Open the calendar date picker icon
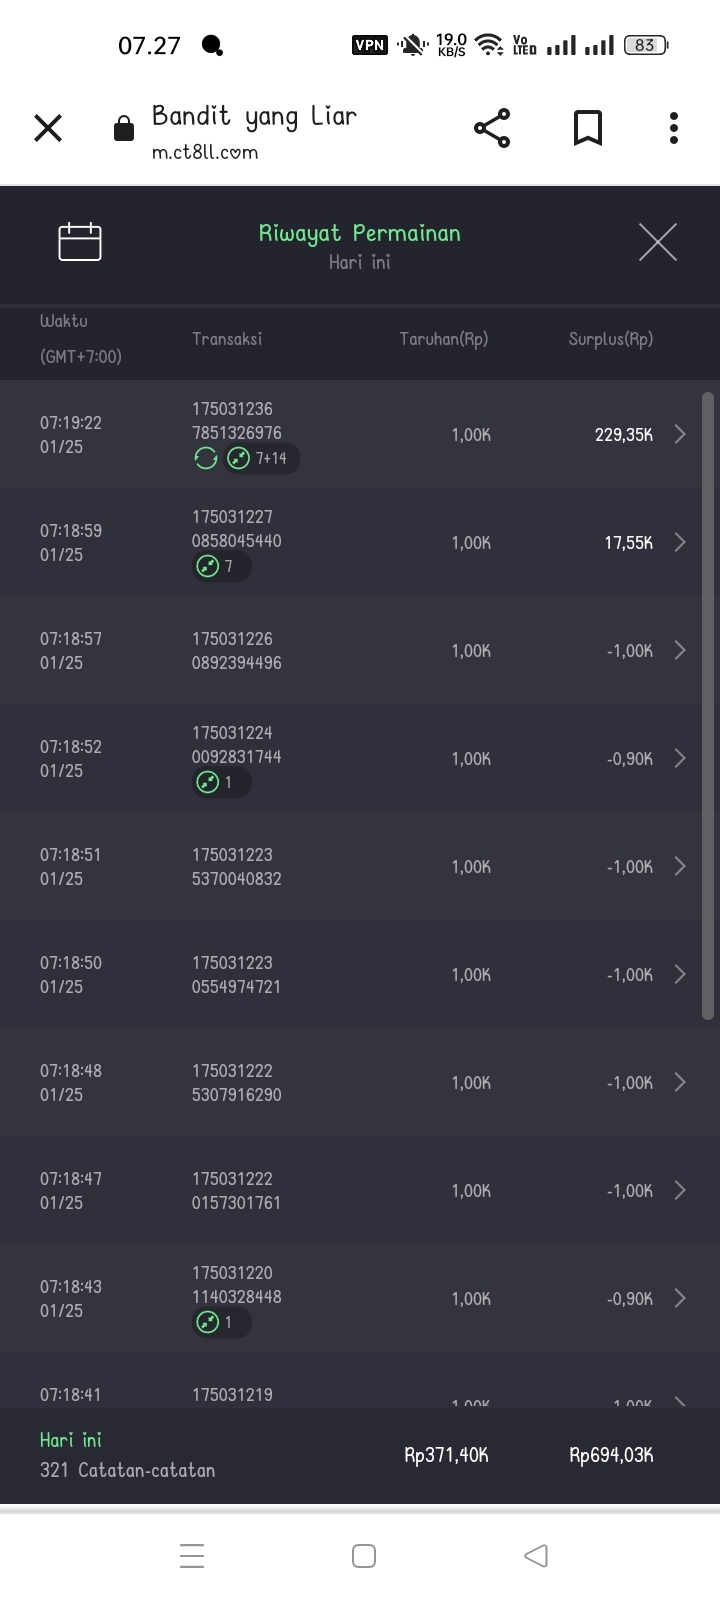Image resolution: width=720 pixels, height=1600 pixels. [x=80, y=242]
